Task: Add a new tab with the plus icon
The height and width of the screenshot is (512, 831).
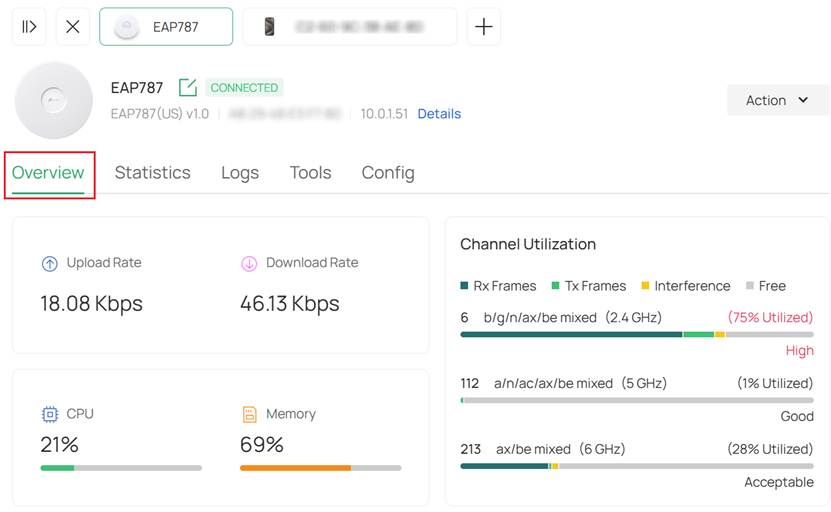Action: (483, 27)
